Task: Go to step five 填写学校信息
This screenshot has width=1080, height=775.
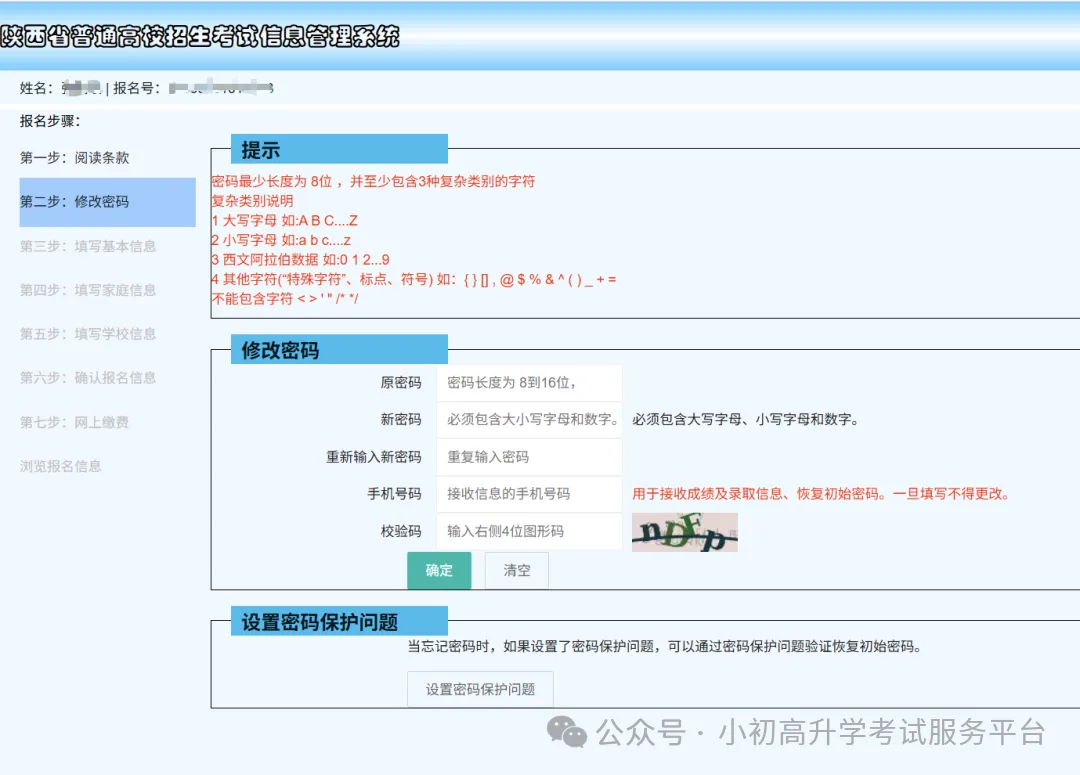Action: [87, 334]
